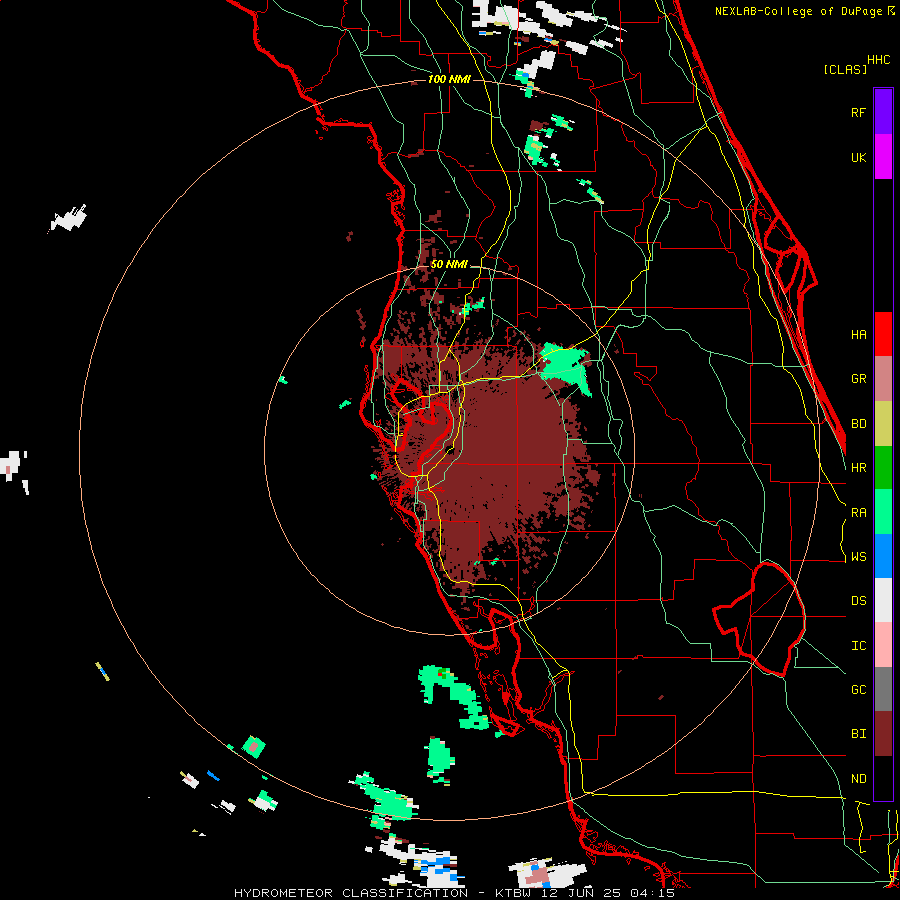The image size is (900, 900).
Task: Select the dusty pink GR legend swatch
Action: point(883,379)
